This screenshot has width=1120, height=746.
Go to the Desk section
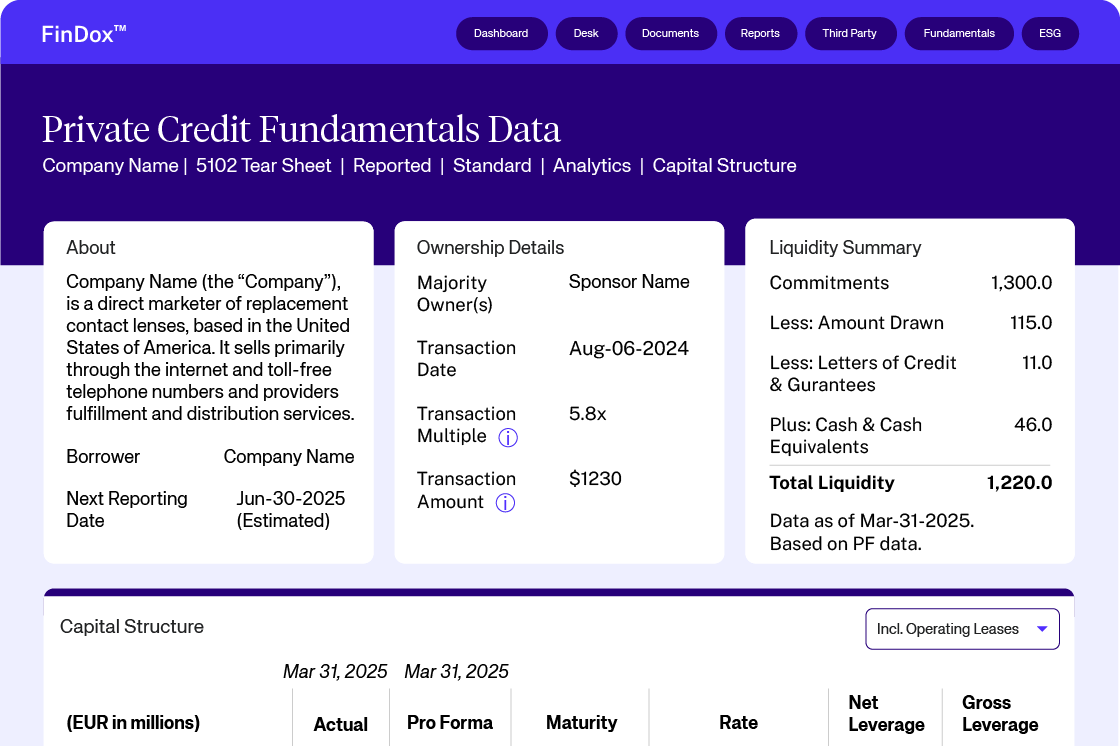click(586, 33)
